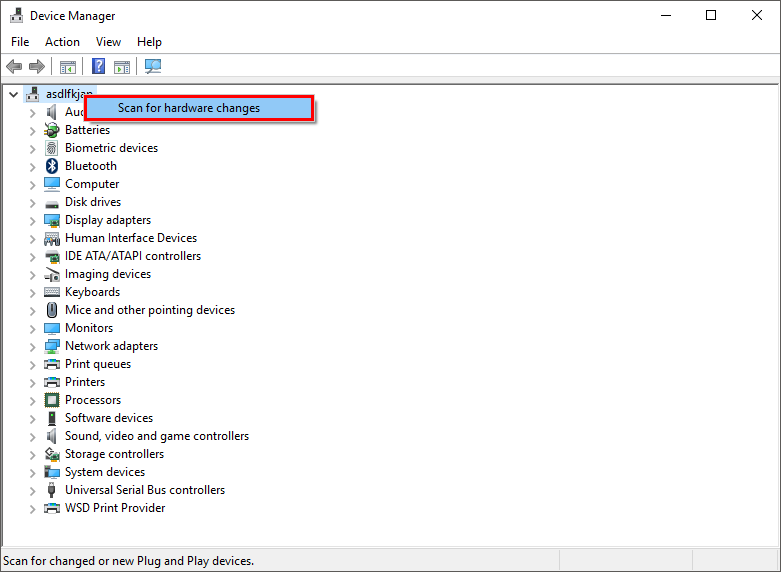Expand the Display adapters node
Screen dimensions: 781x572
coord(33,221)
